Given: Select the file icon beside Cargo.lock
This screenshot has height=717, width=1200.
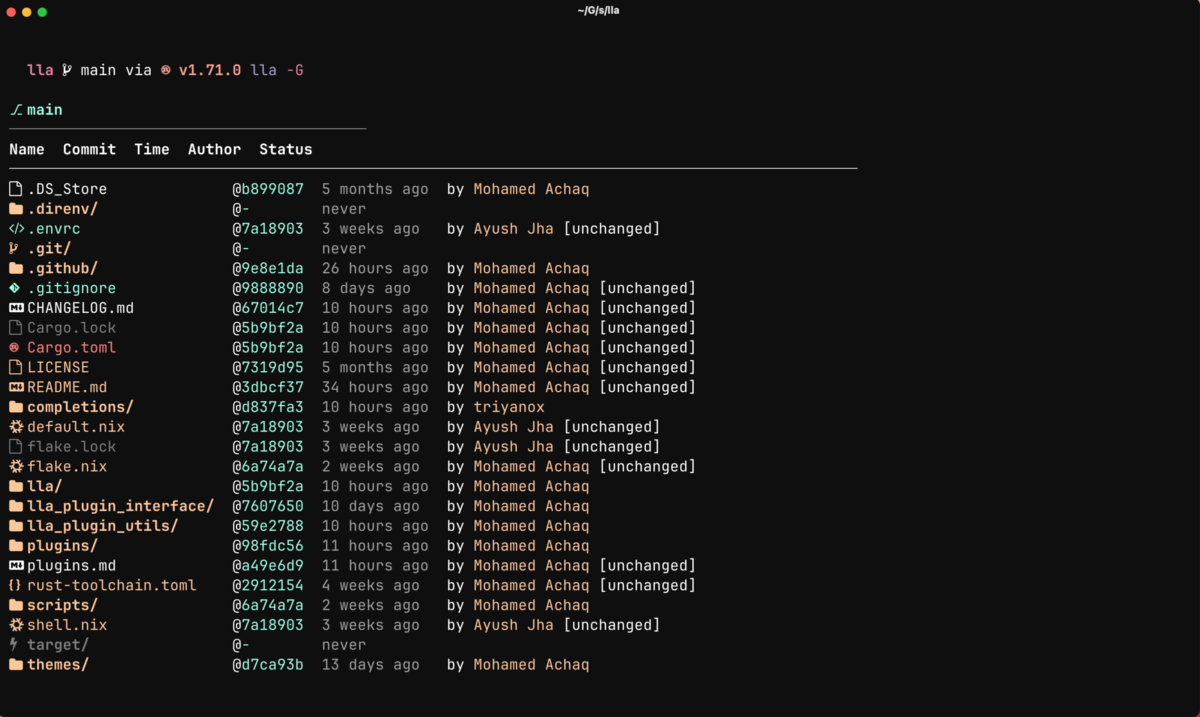Looking at the screenshot, I should pyautogui.click(x=14, y=327).
